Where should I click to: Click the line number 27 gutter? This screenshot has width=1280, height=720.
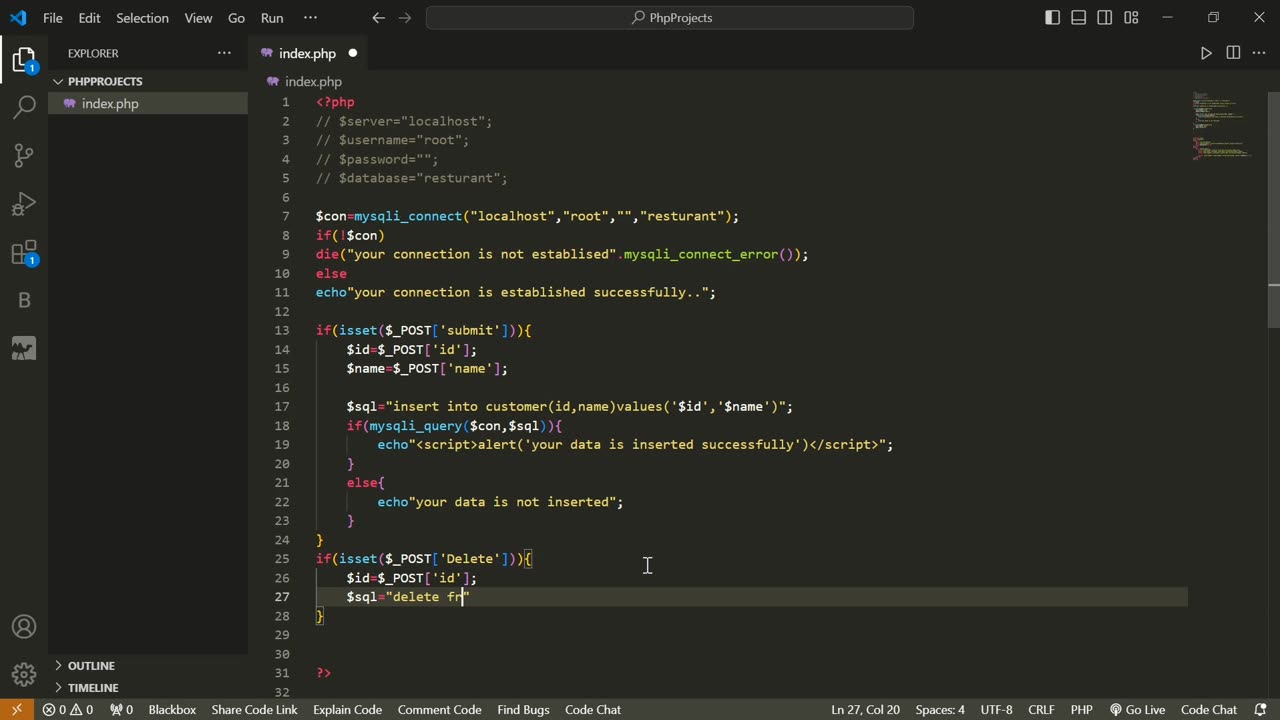(x=283, y=597)
